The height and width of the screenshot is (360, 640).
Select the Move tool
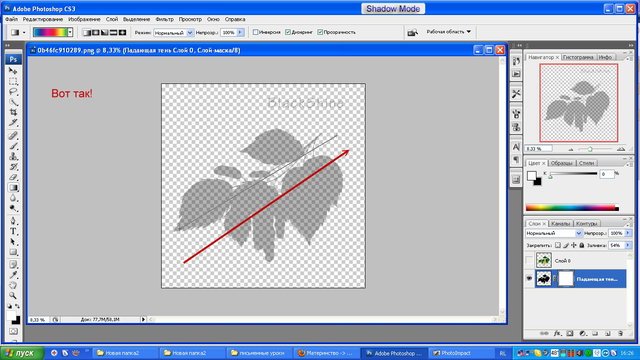coord(13,71)
